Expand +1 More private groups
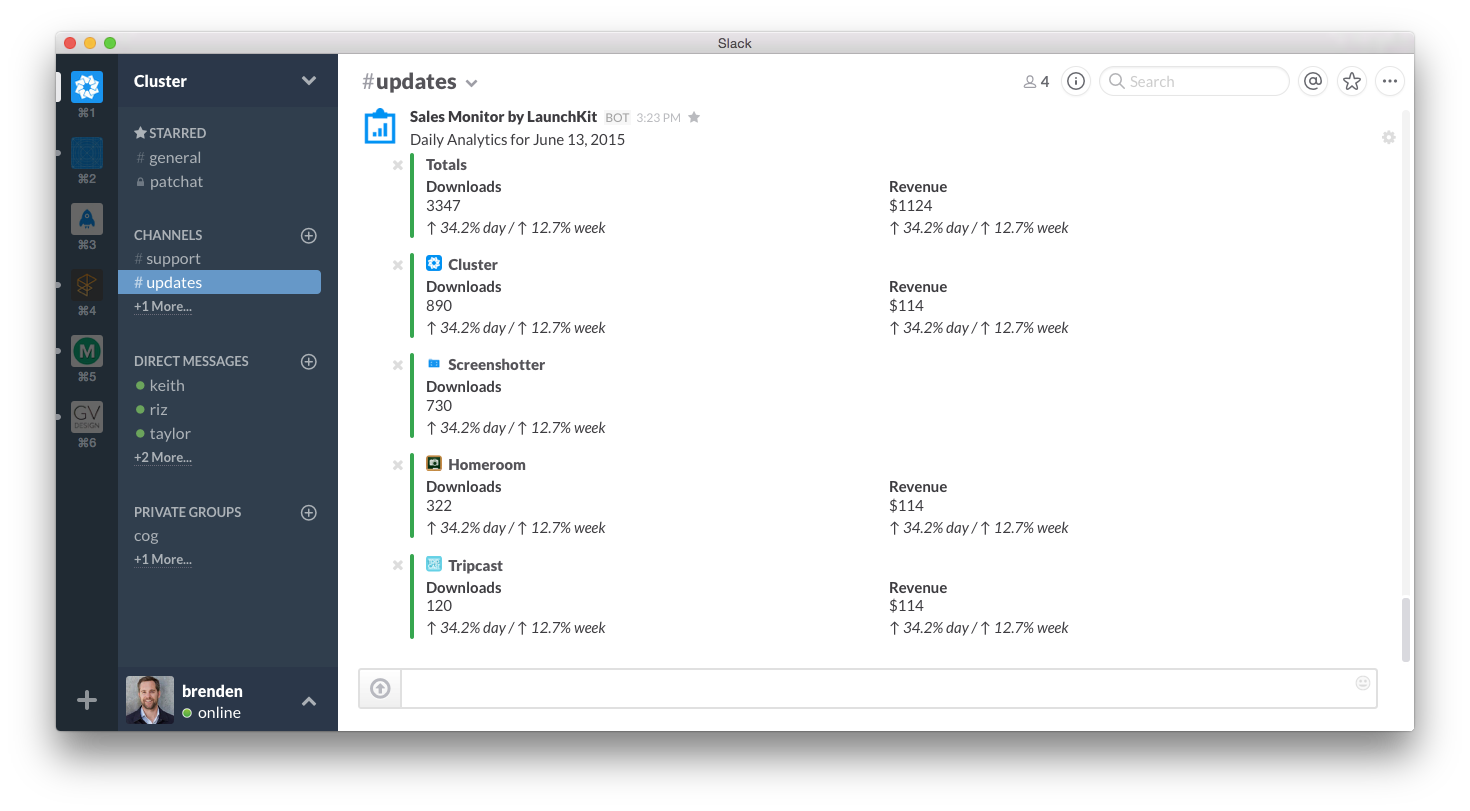Image resolution: width=1470 pixels, height=811 pixels. 163,559
